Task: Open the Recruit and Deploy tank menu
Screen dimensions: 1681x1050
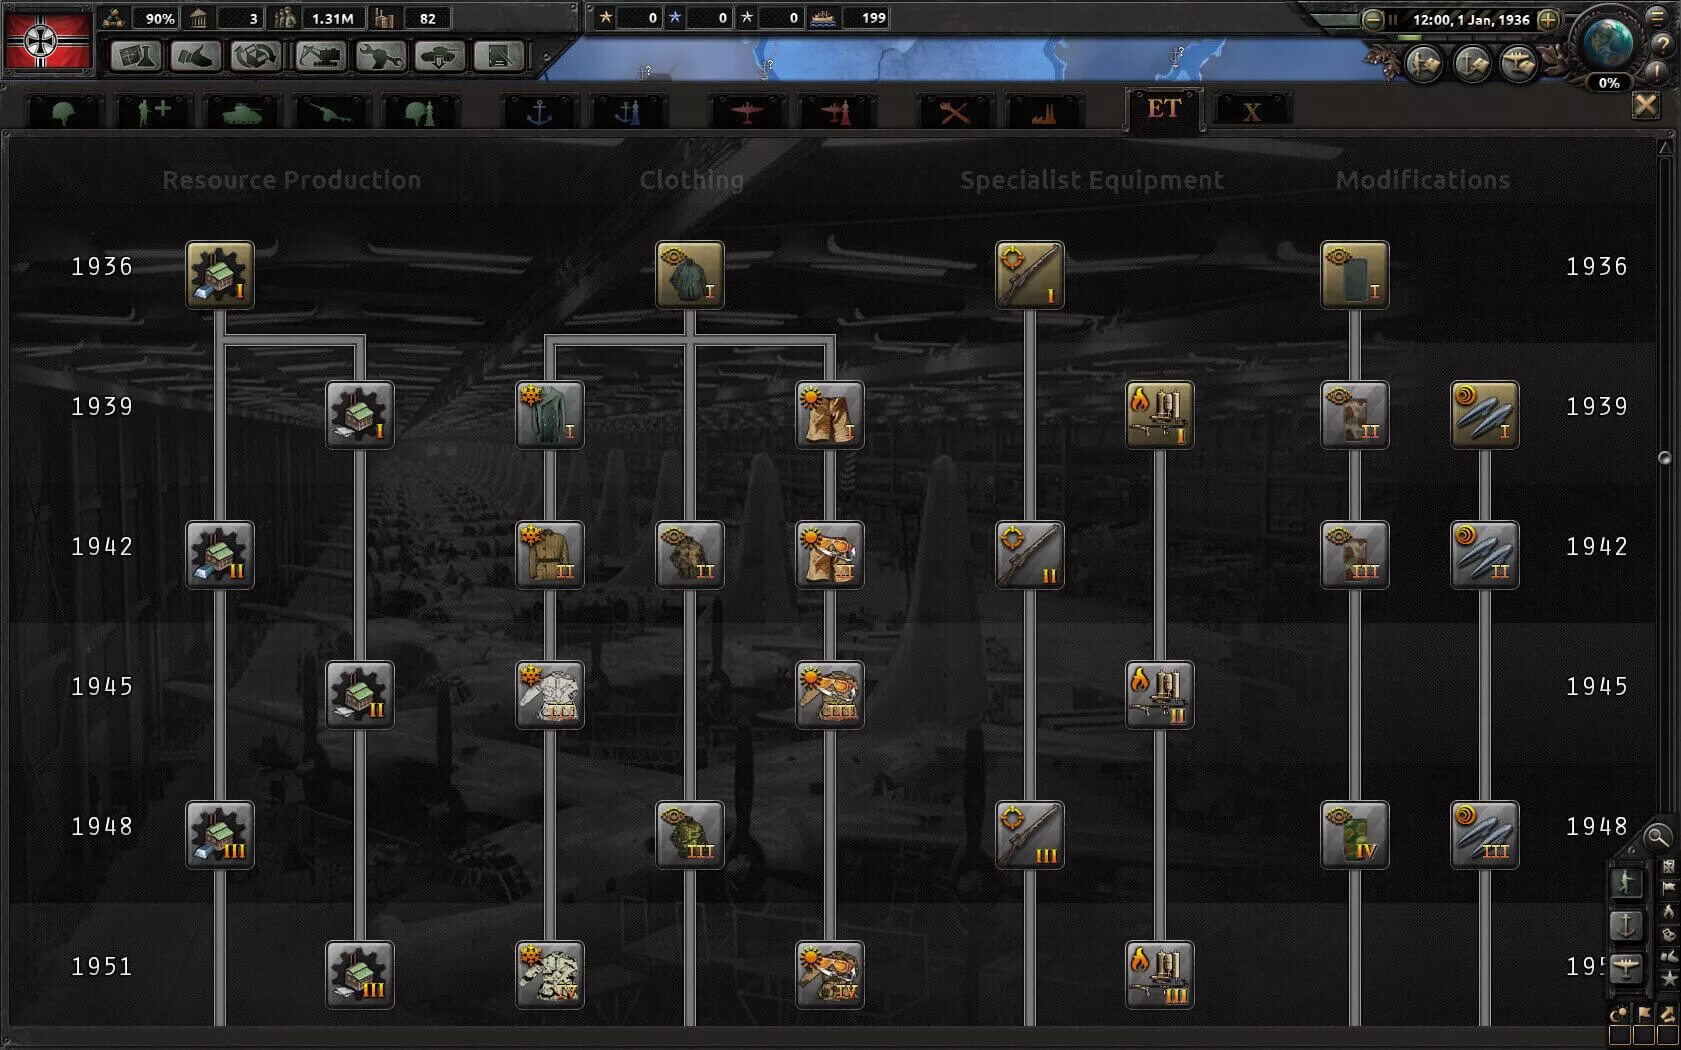Action: (440, 55)
